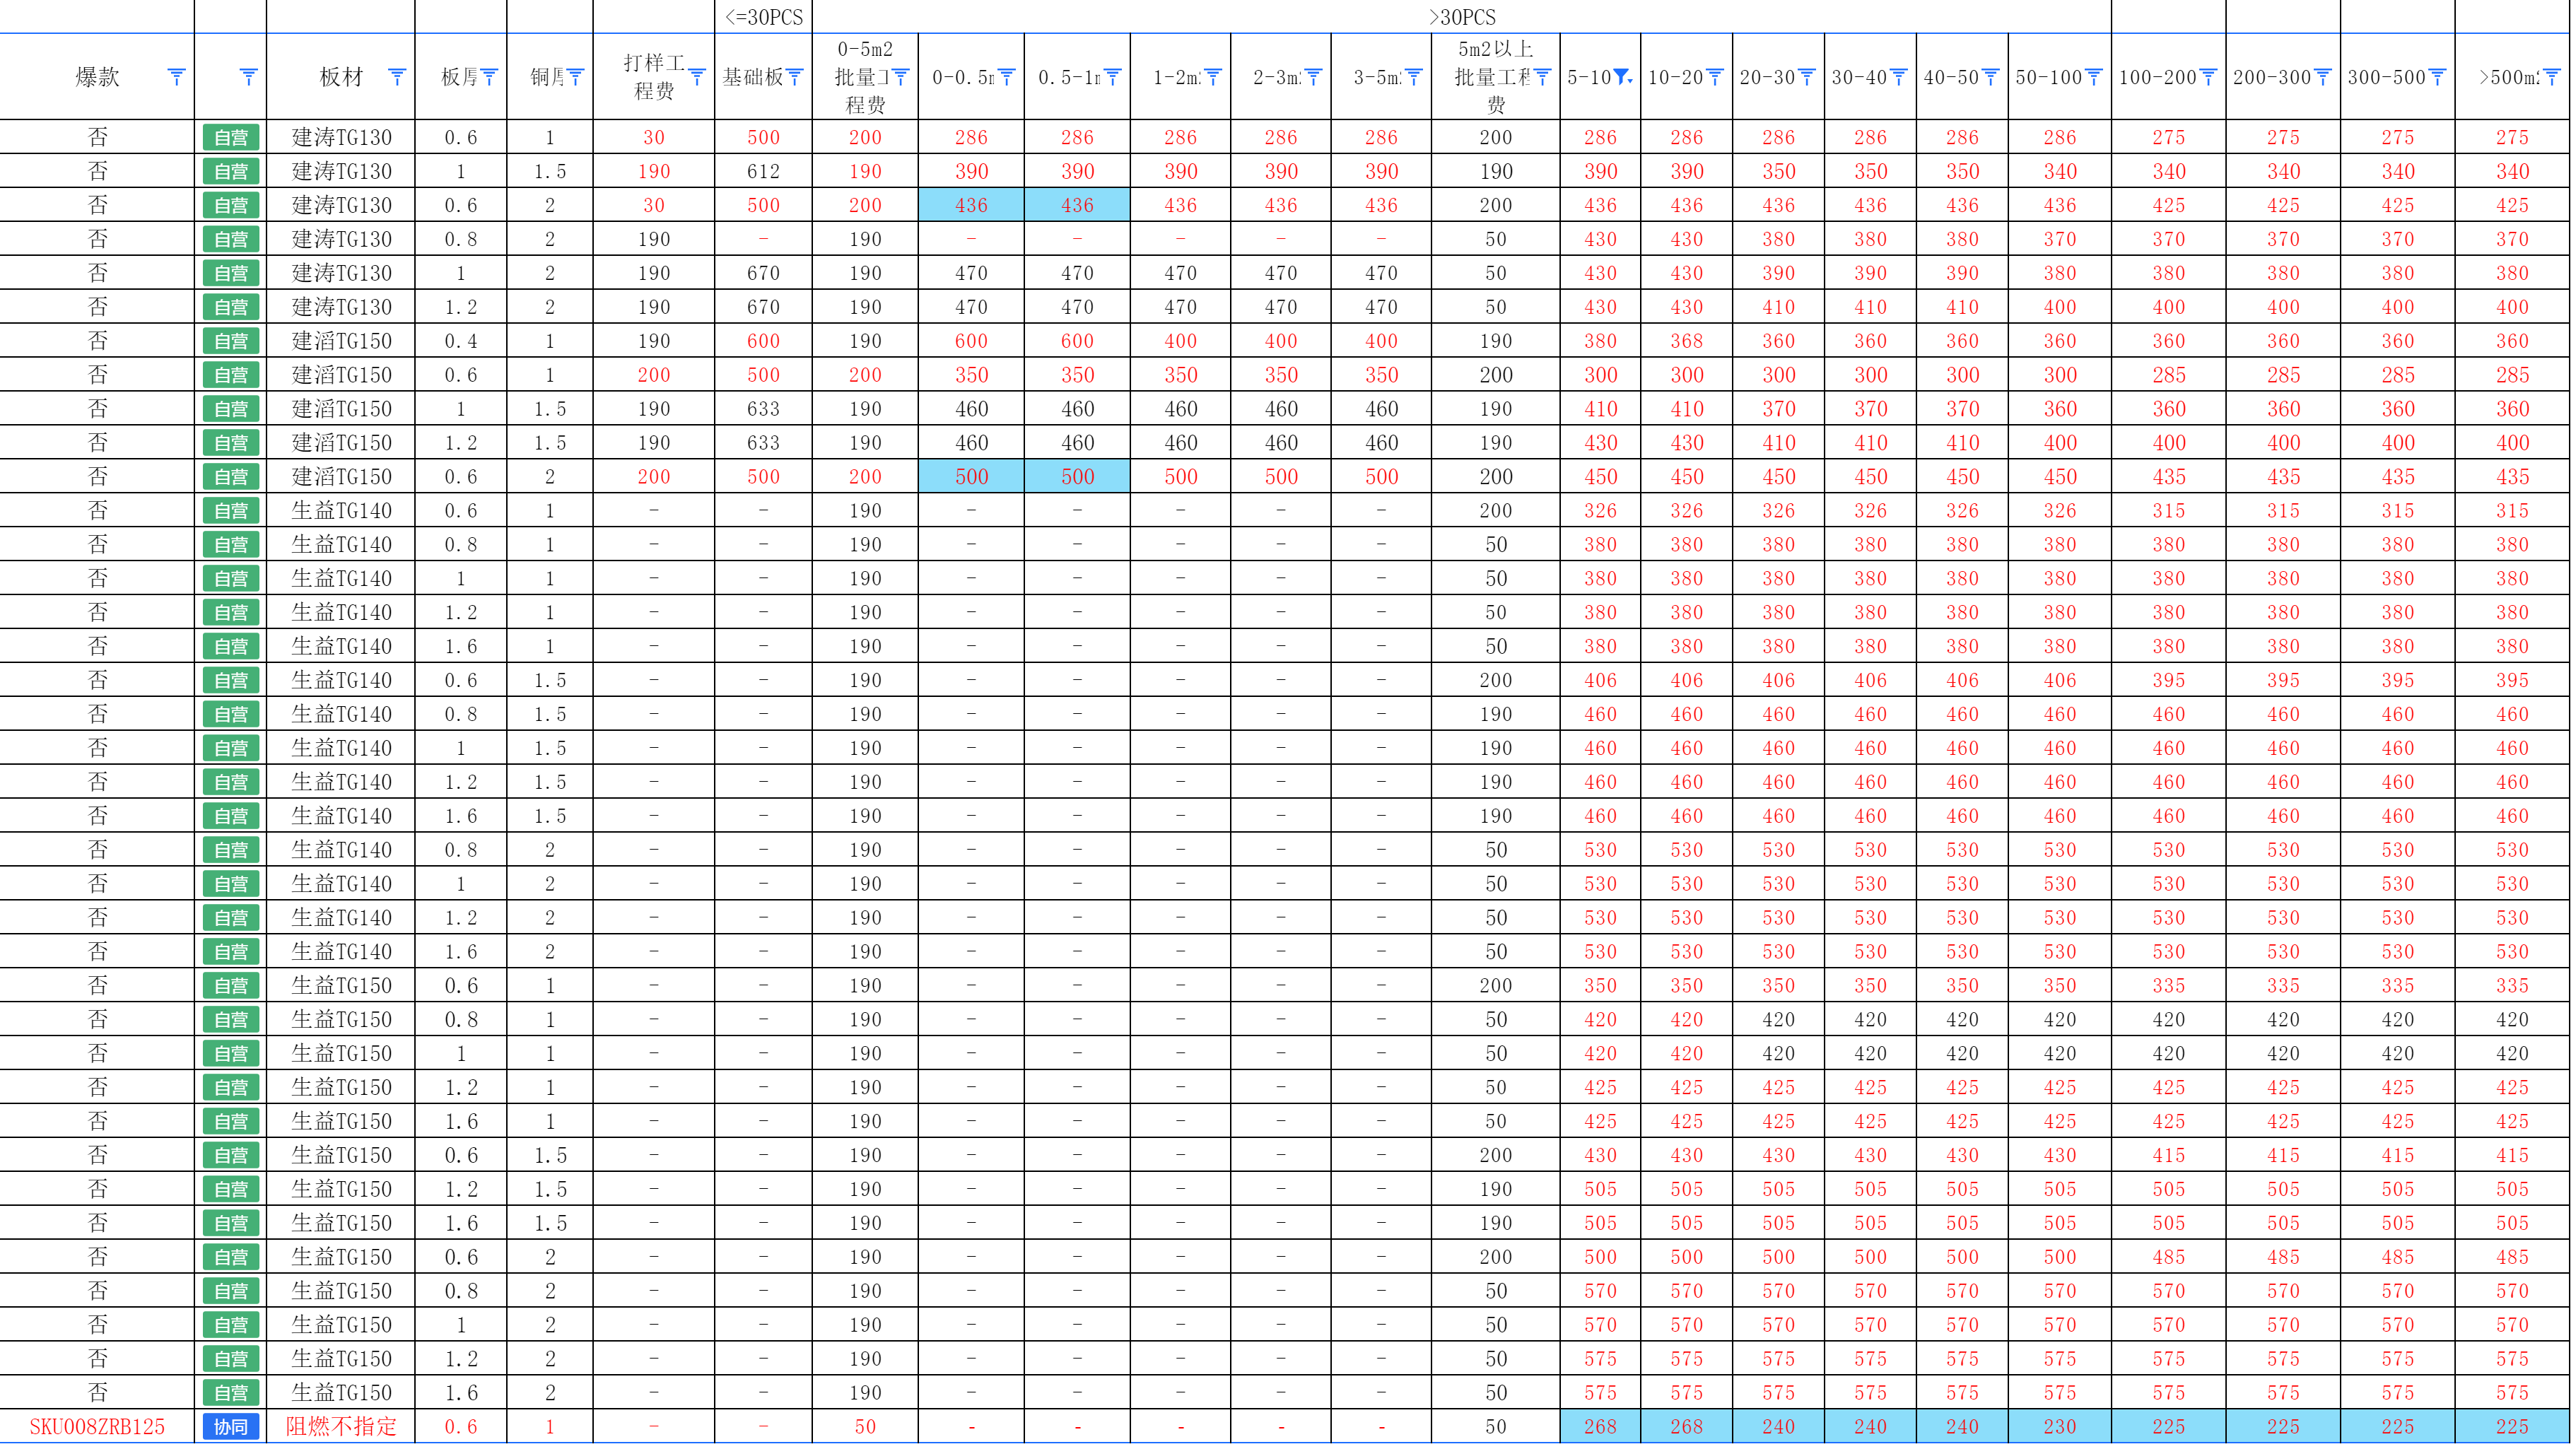
Task: Open the active 5-10 column filter
Action: coord(1622,77)
